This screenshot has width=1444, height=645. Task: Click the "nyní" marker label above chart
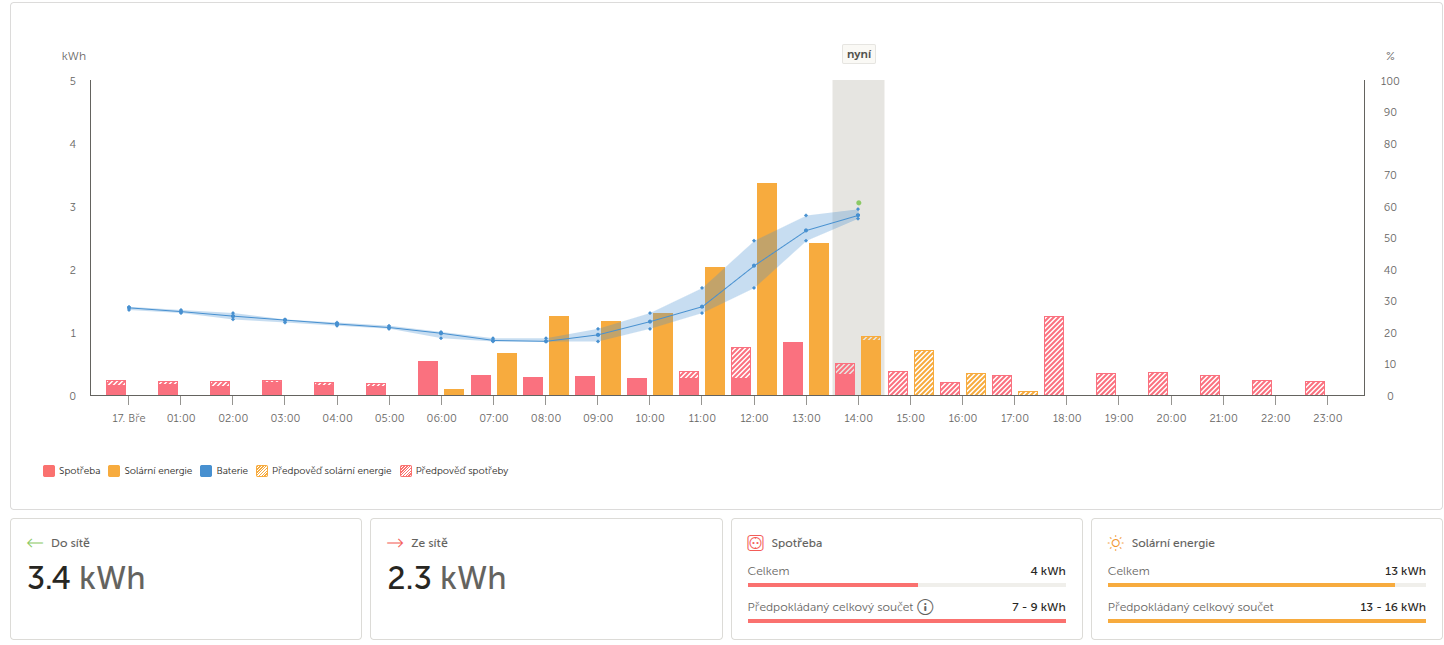coord(858,55)
